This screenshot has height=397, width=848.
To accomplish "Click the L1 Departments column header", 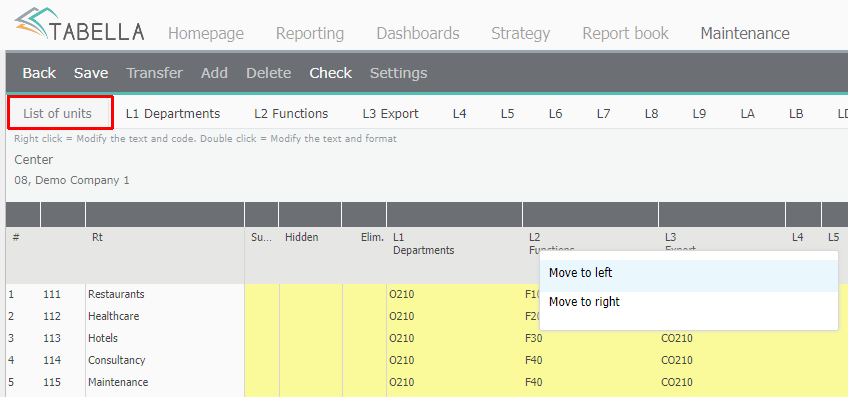I will 423,244.
